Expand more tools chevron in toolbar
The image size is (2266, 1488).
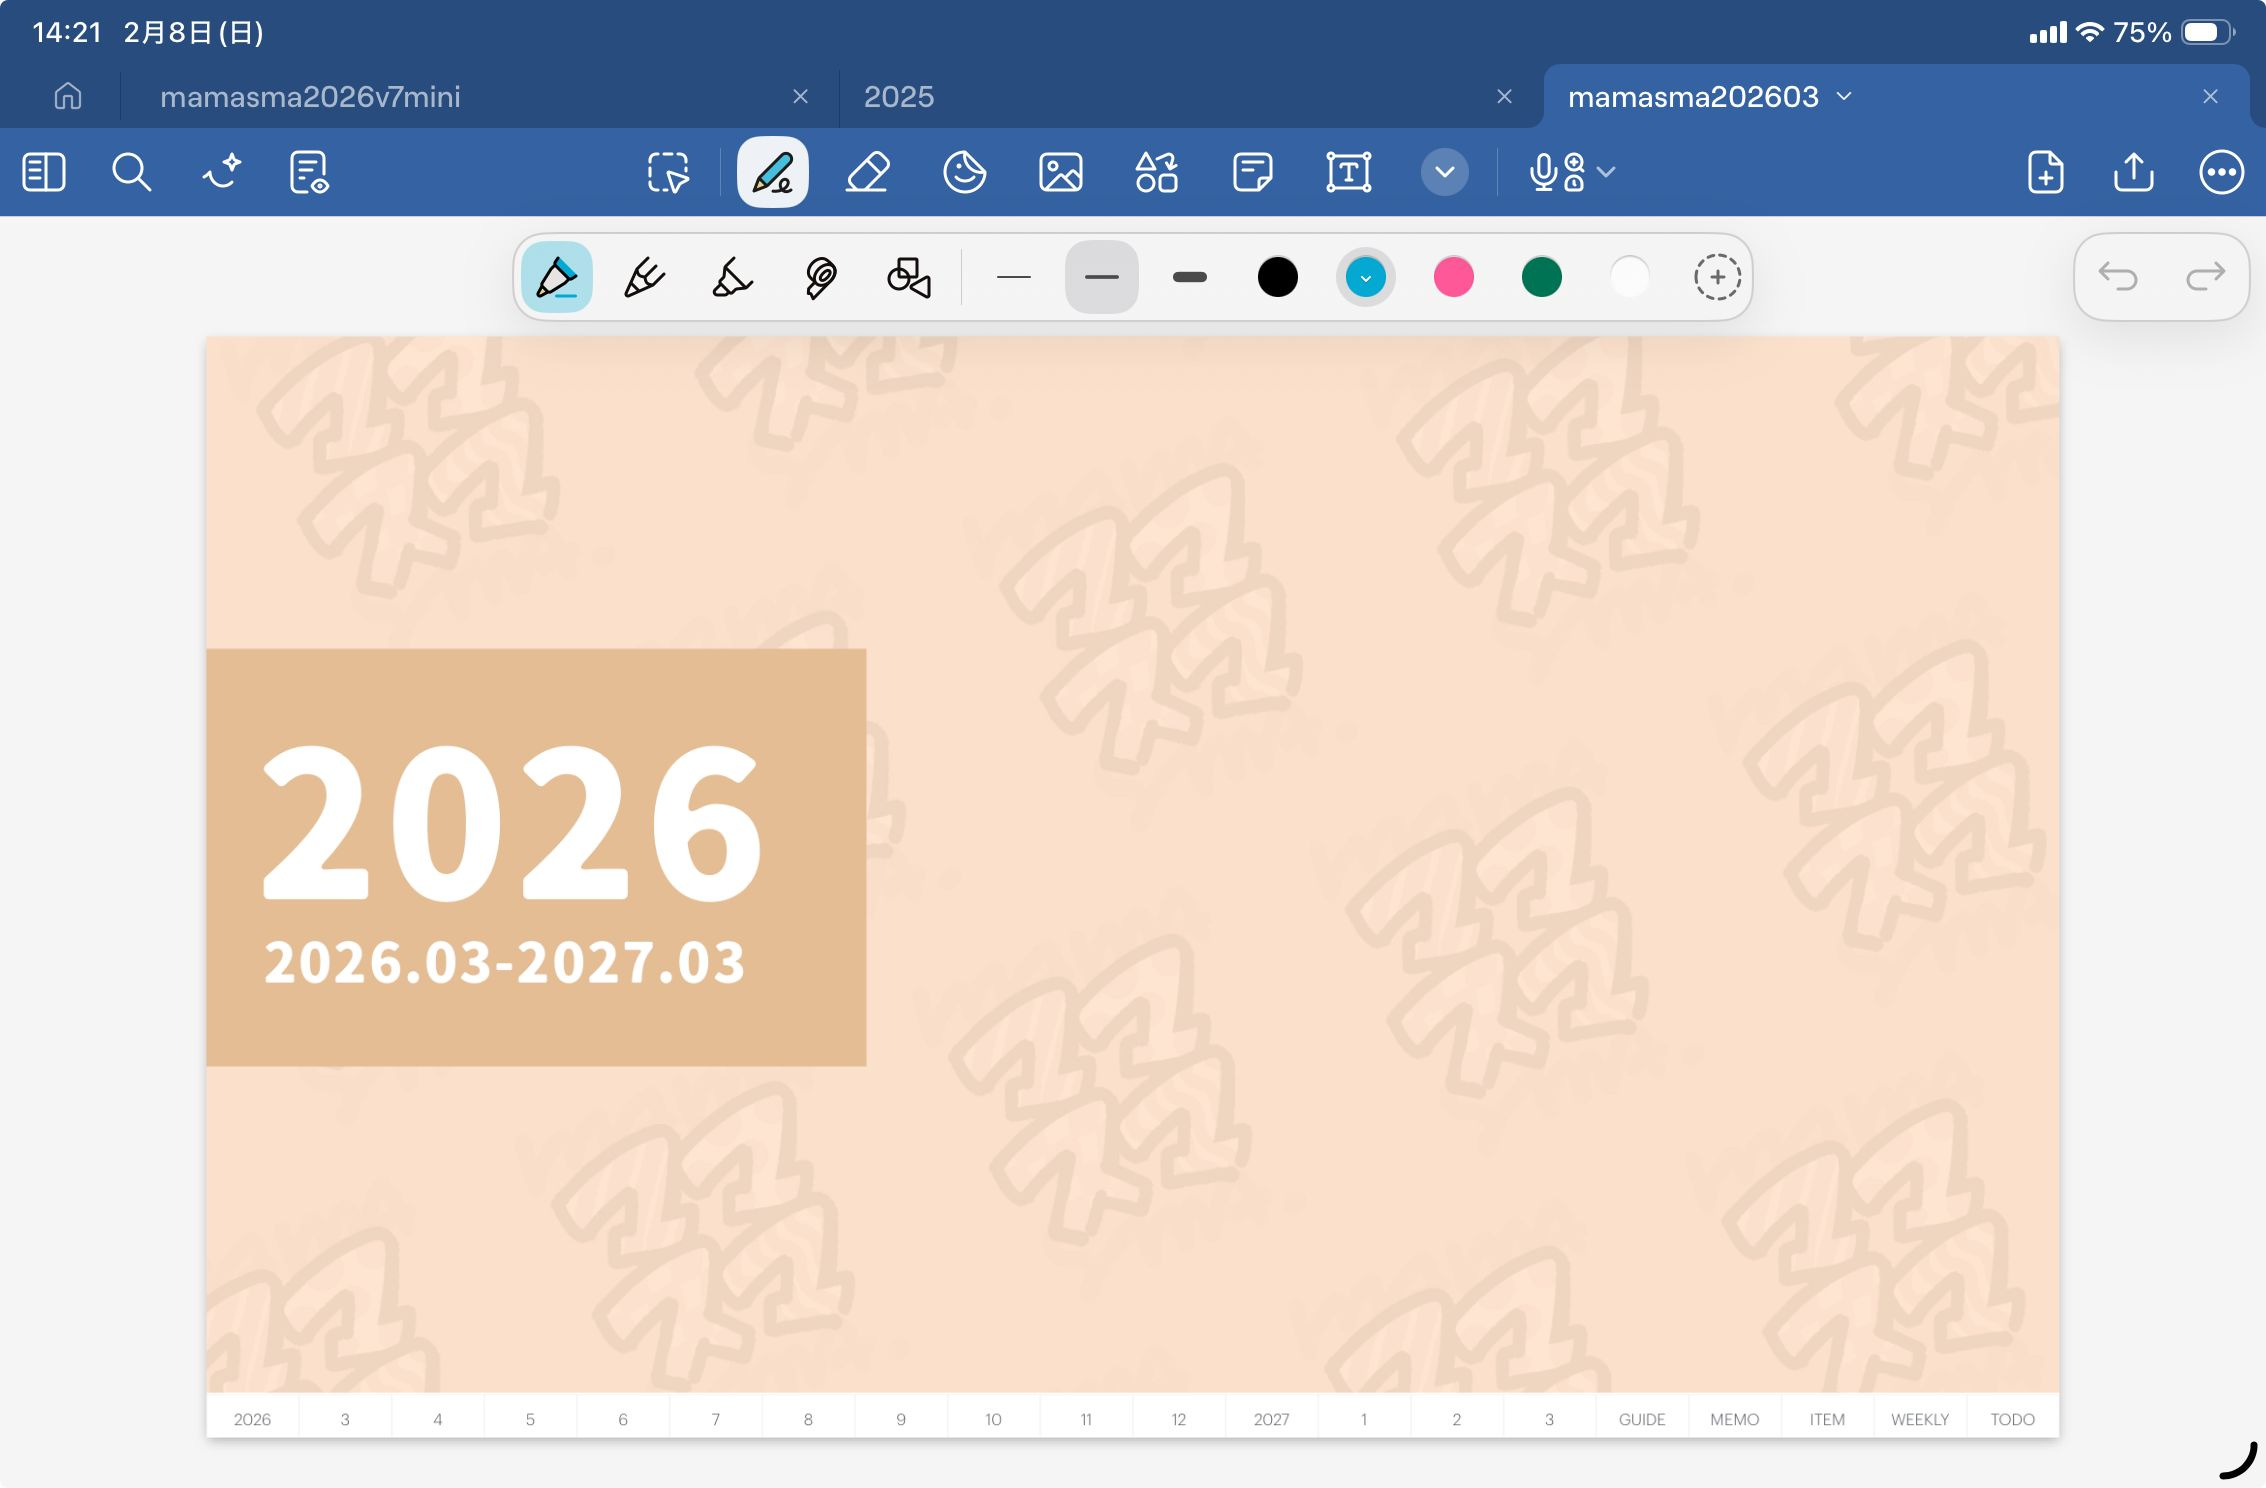pos(1444,172)
